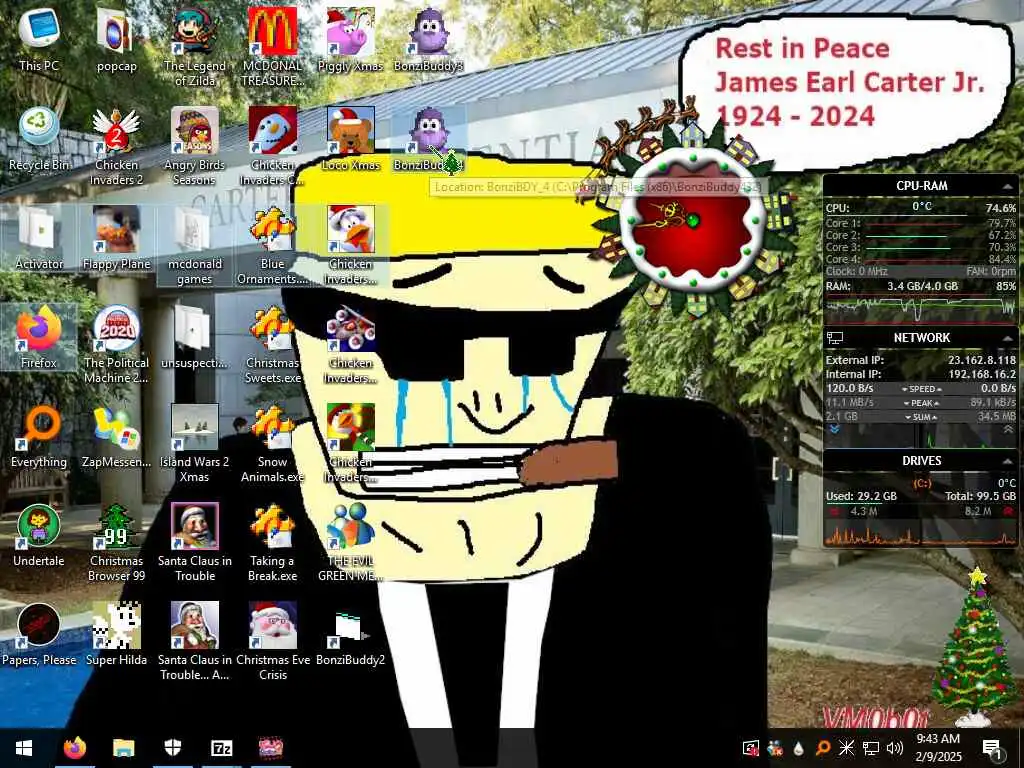Click the NETWORK widget computer icon
The height and width of the screenshot is (768, 1024).
(835, 338)
